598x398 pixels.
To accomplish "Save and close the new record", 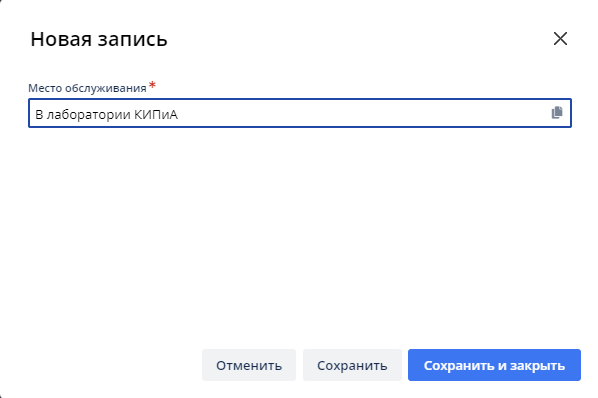I will coord(494,365).
